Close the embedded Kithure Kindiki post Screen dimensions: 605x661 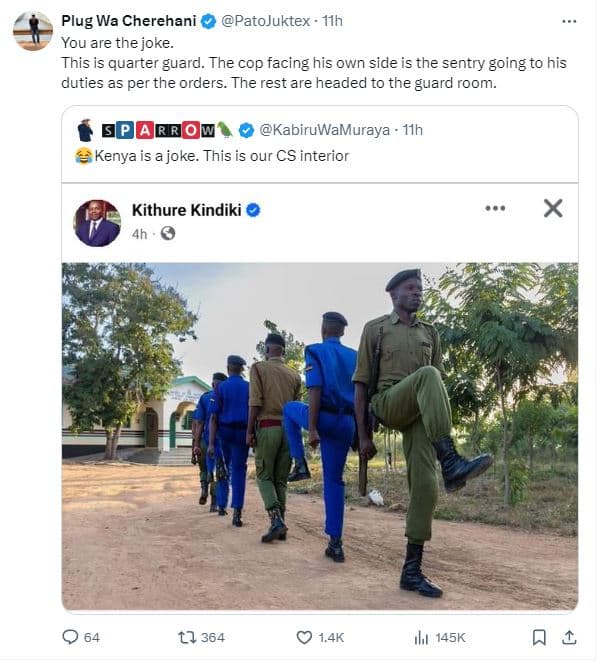552,208
